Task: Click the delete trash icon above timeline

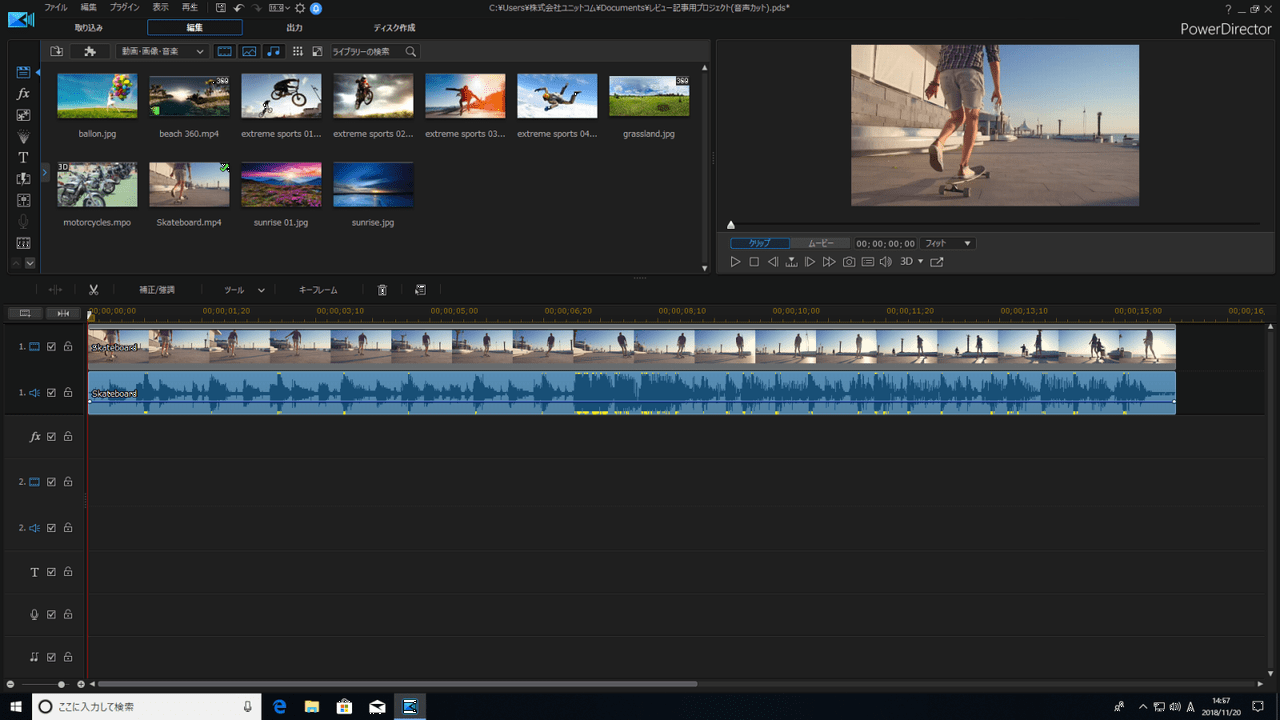Action: pyautogui.click(x=382, y=290)
